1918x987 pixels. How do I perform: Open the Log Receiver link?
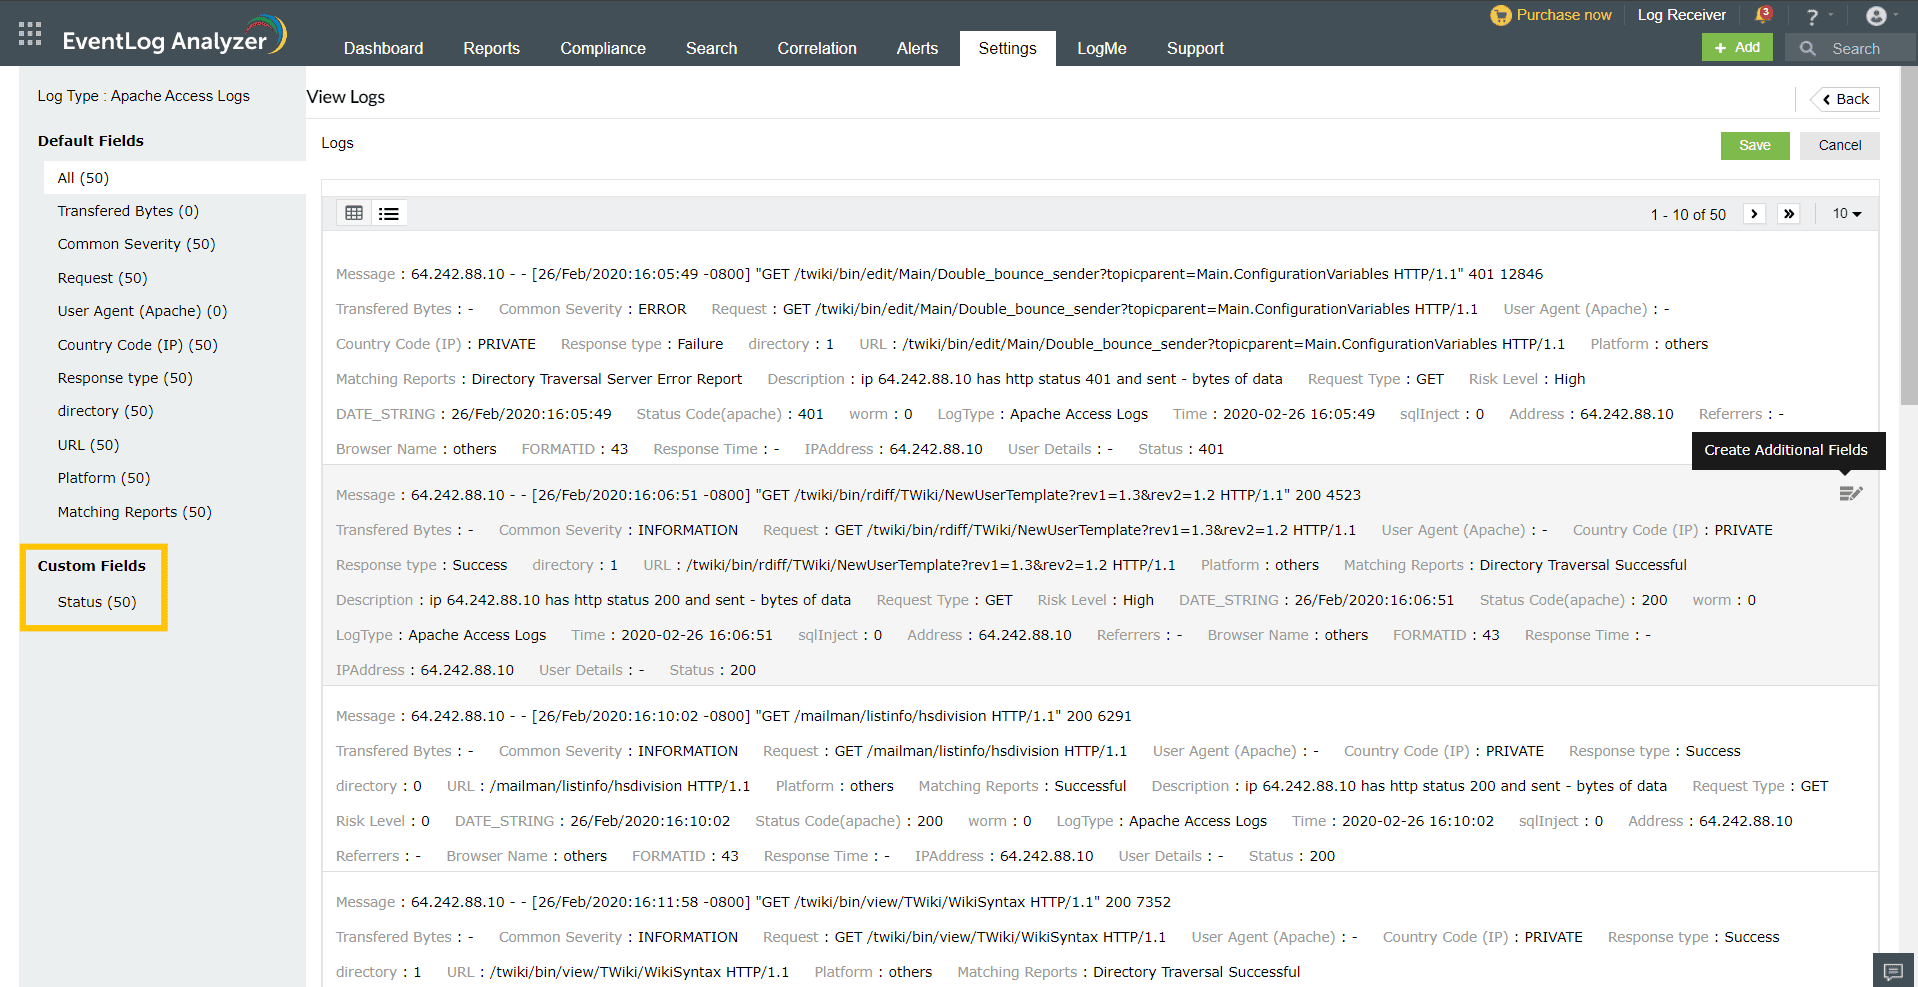click(x=1681, y=15)
